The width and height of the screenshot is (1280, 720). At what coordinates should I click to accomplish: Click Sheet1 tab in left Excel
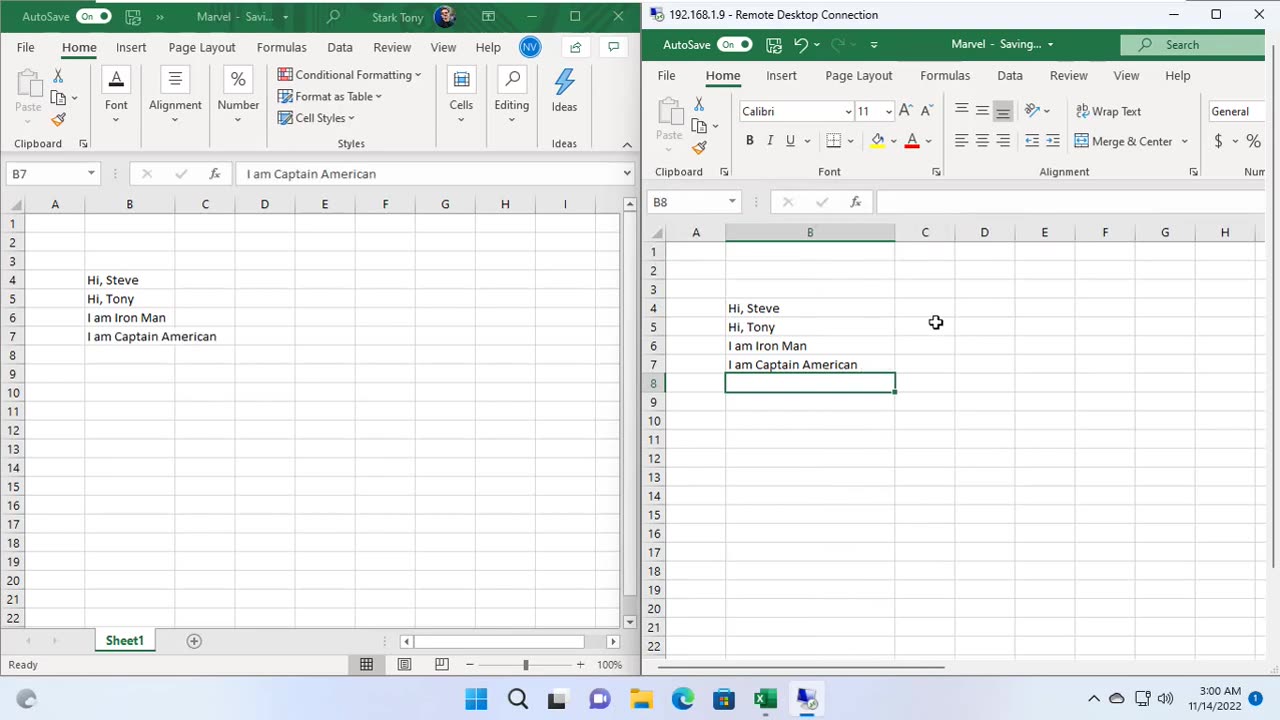click(125, 640)
